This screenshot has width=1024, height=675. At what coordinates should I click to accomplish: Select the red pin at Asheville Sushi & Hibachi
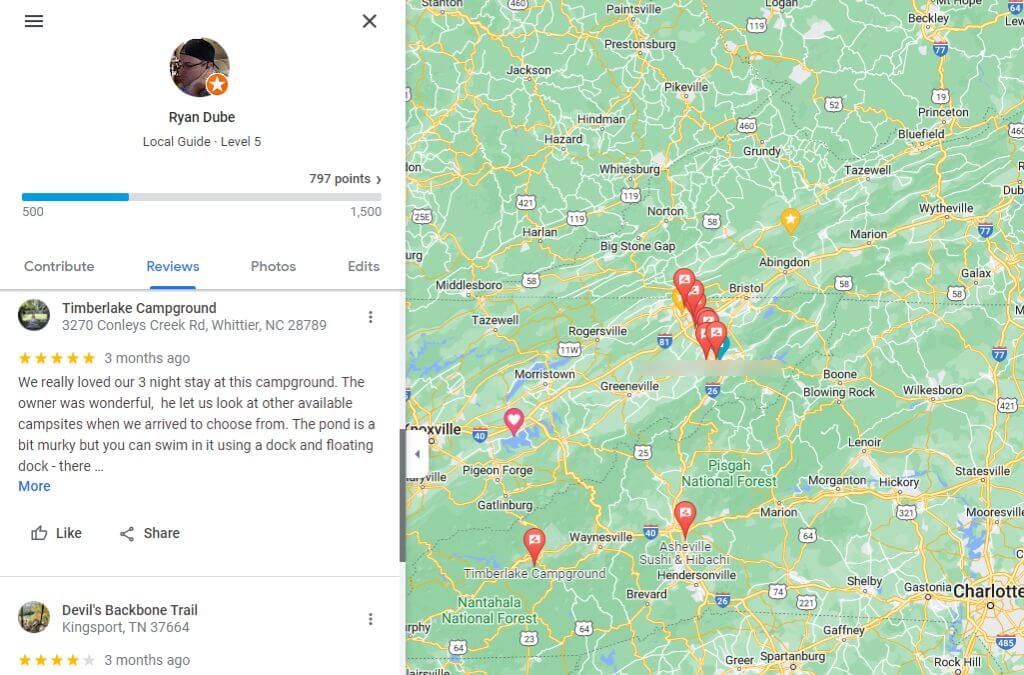click(x=684, y=518)
